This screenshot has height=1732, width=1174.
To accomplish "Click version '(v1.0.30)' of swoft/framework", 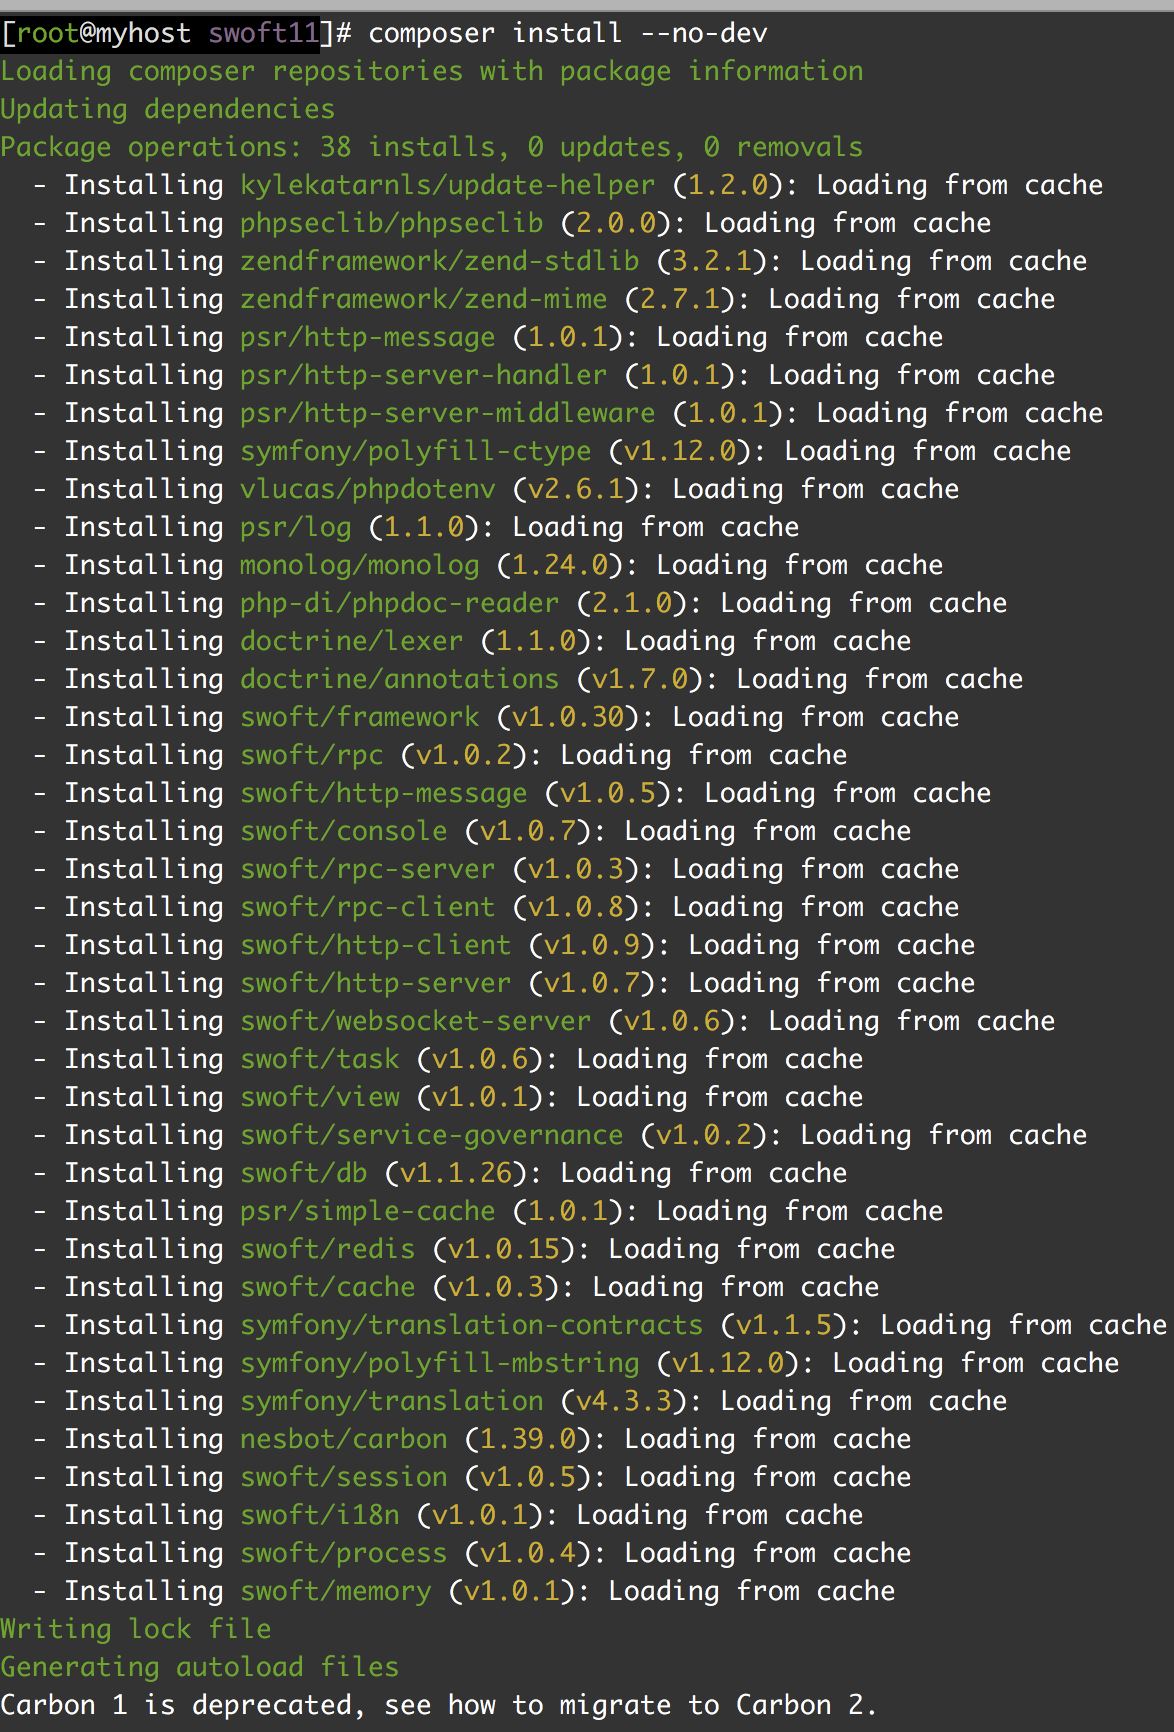I will (x=568, y=718).
